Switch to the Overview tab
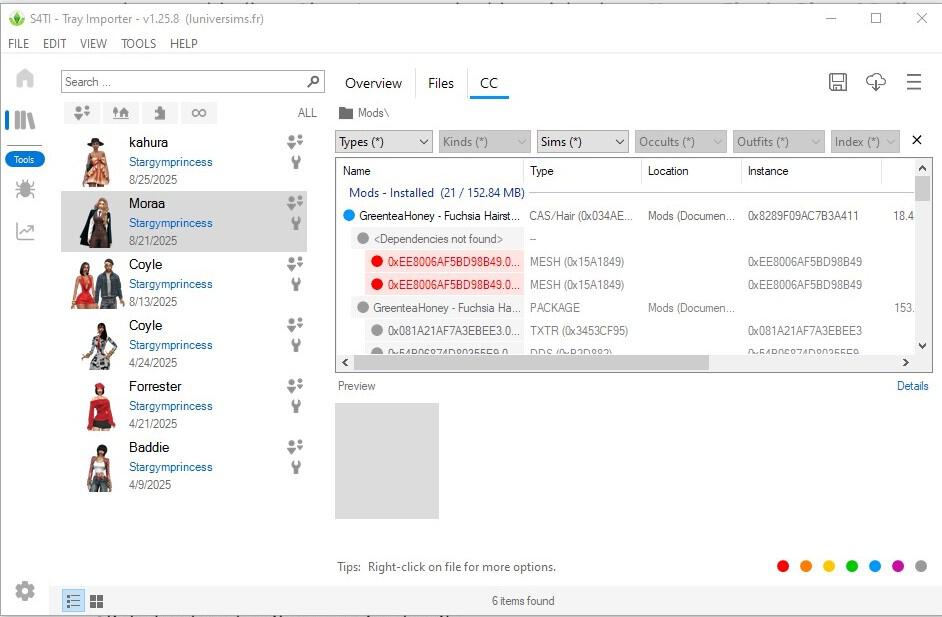Image resolution: width=942 pixels, height=617 pixels. (373, 84)
